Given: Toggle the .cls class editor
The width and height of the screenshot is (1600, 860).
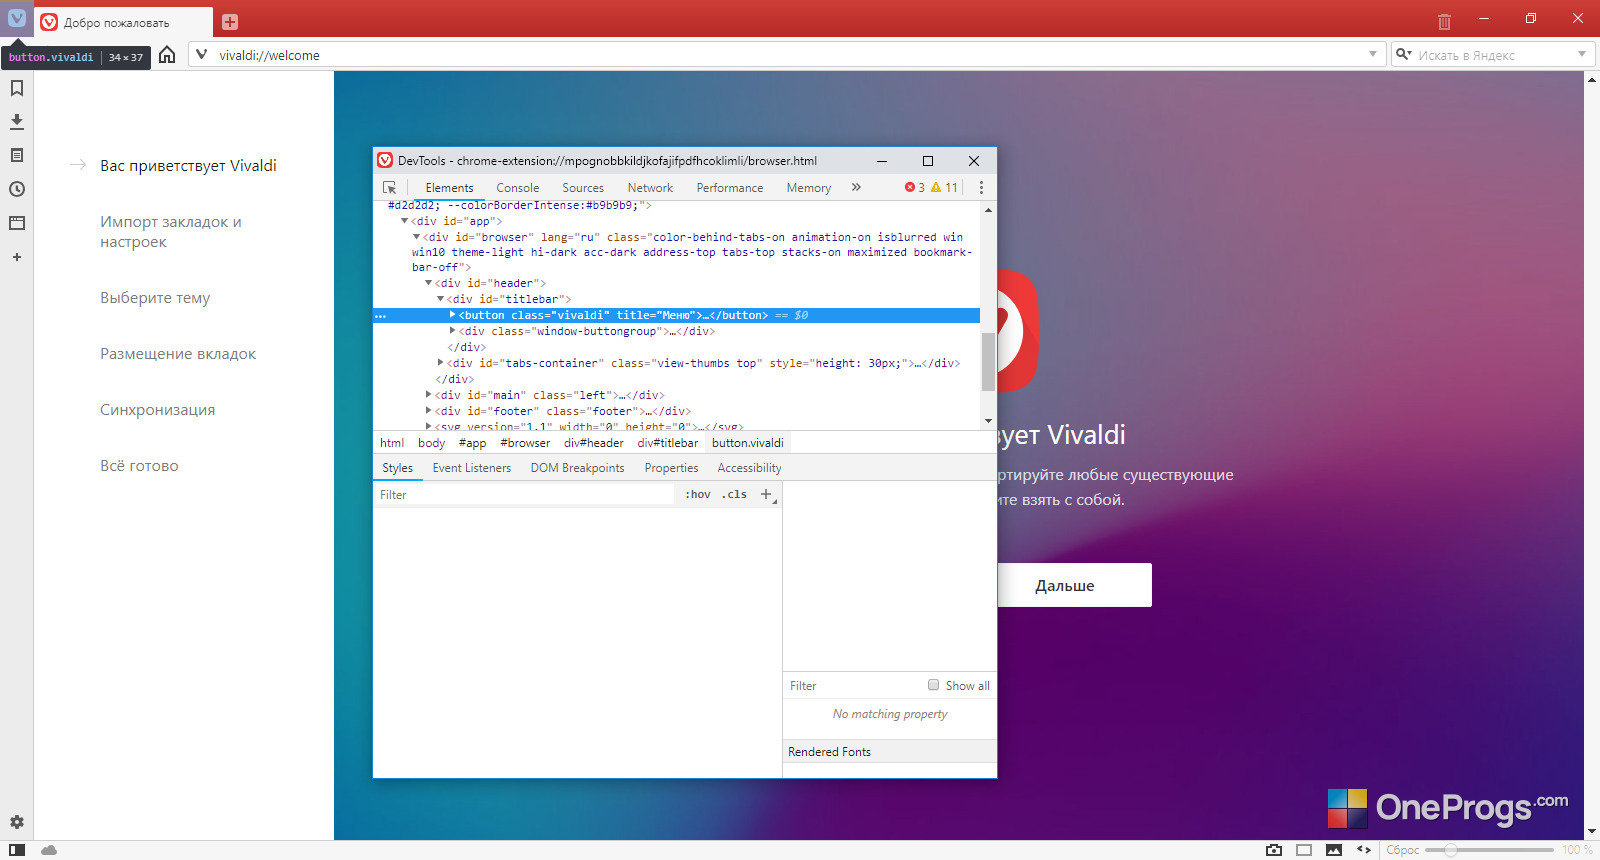Looking at the screenshot, I should (x=735, y=494).
